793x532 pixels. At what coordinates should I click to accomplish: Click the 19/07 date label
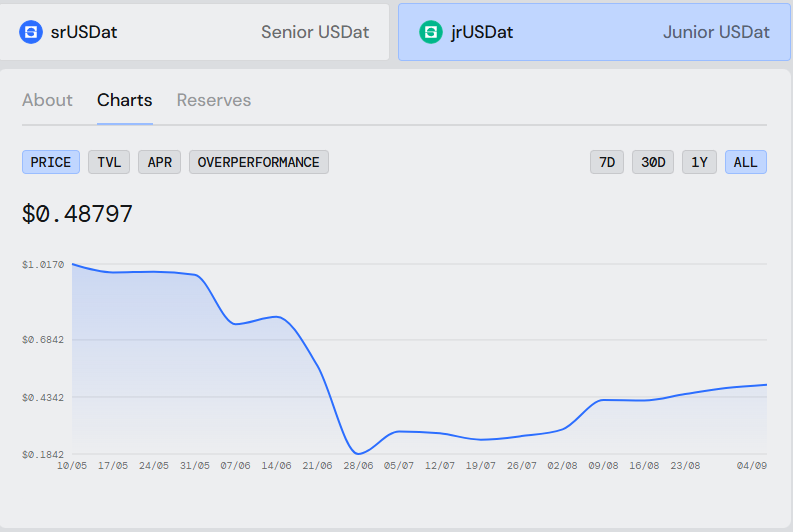pyautogui.click(x=480, y=465)
